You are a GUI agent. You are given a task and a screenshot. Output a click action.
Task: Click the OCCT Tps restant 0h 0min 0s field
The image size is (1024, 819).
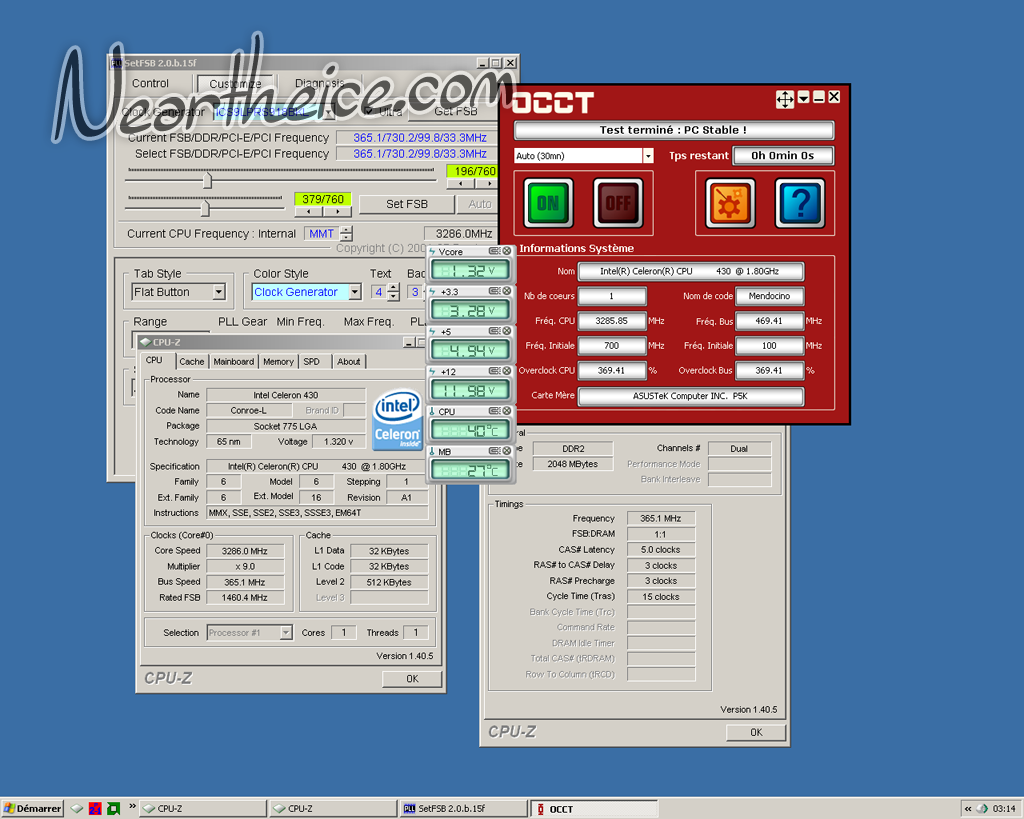pos(782,155)
